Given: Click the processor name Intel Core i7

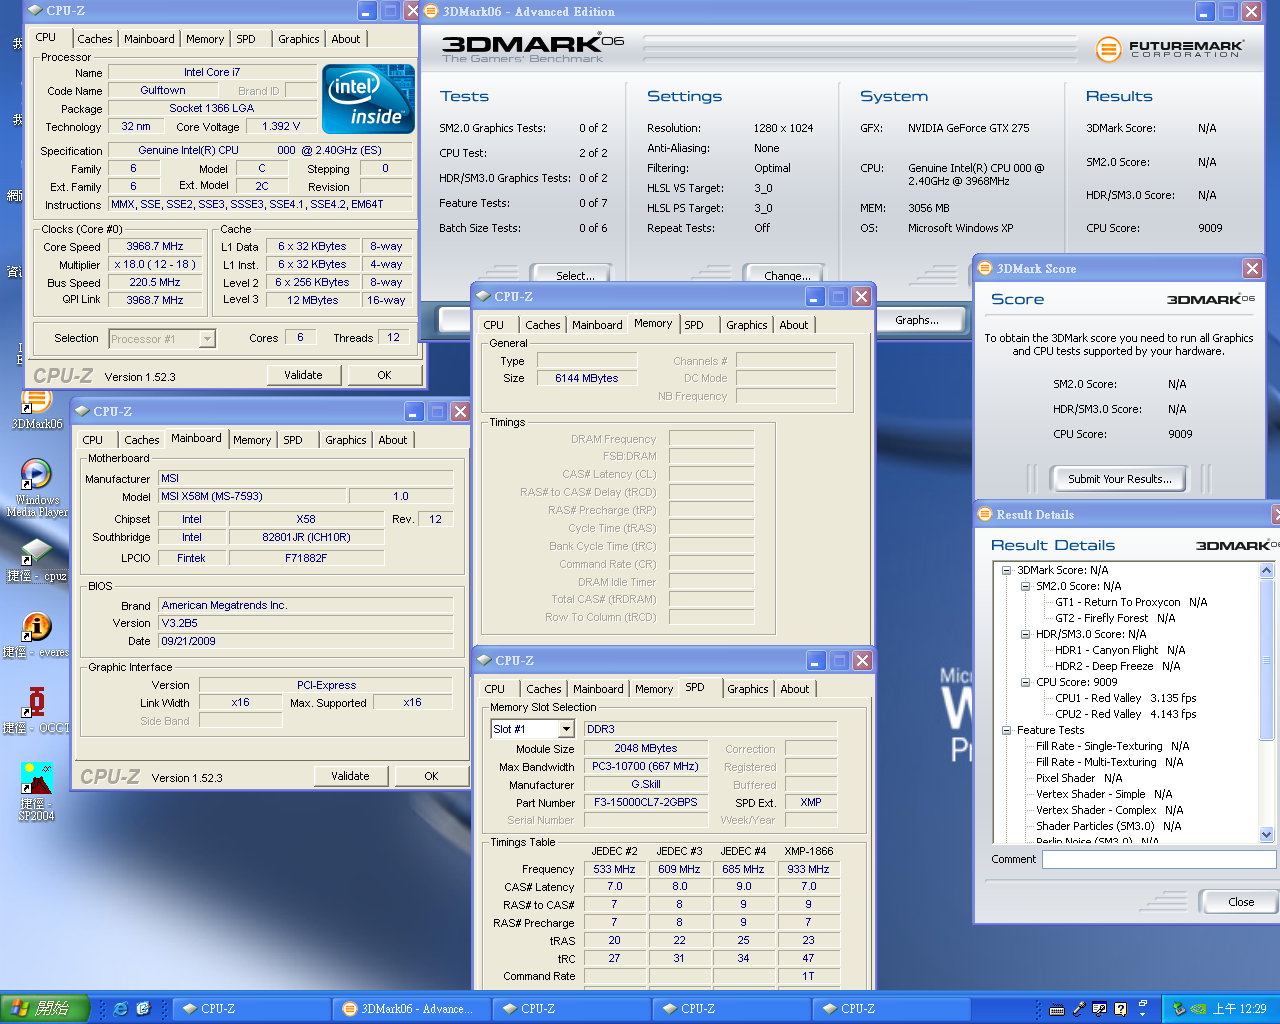Looking at the screenshot, I should [212, 72].
